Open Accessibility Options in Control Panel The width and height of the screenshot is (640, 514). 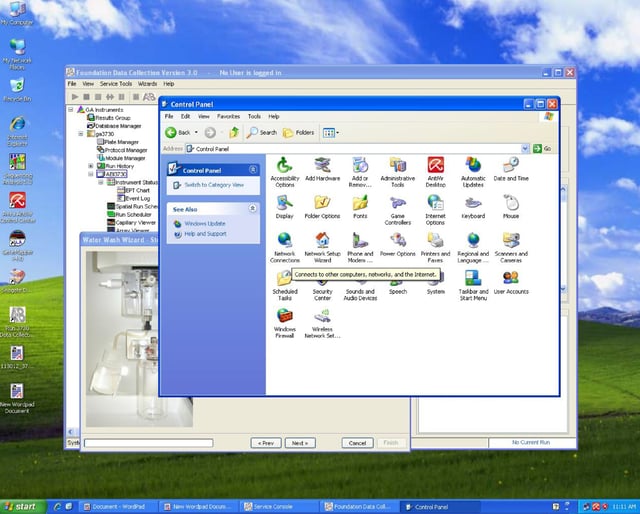click(x=284, y=172)
